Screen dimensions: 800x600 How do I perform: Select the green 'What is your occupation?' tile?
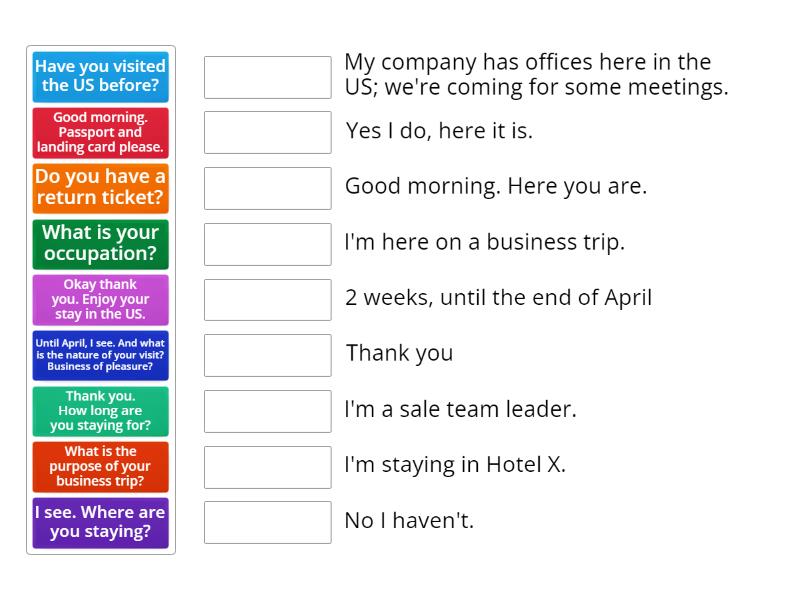pyautogui.click(x=100, y=243)
